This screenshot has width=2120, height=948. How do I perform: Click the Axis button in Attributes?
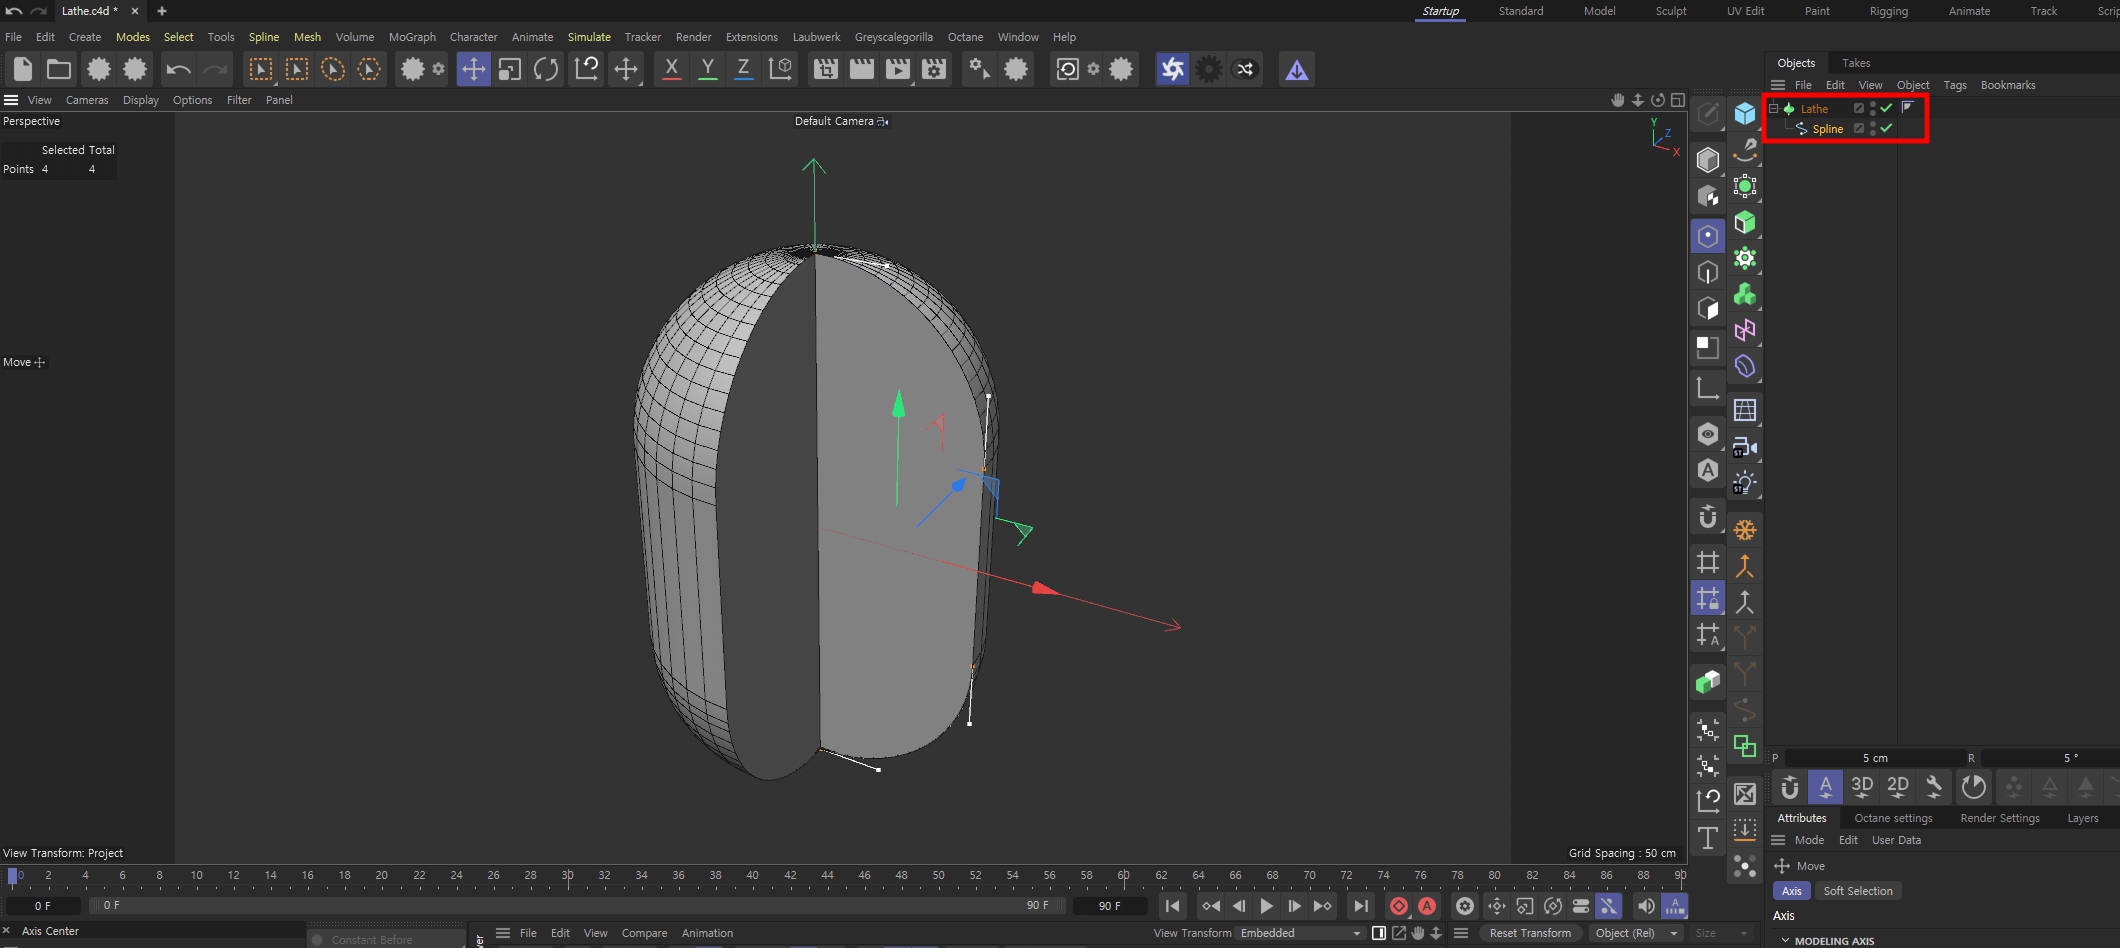tap(1791, 891)
